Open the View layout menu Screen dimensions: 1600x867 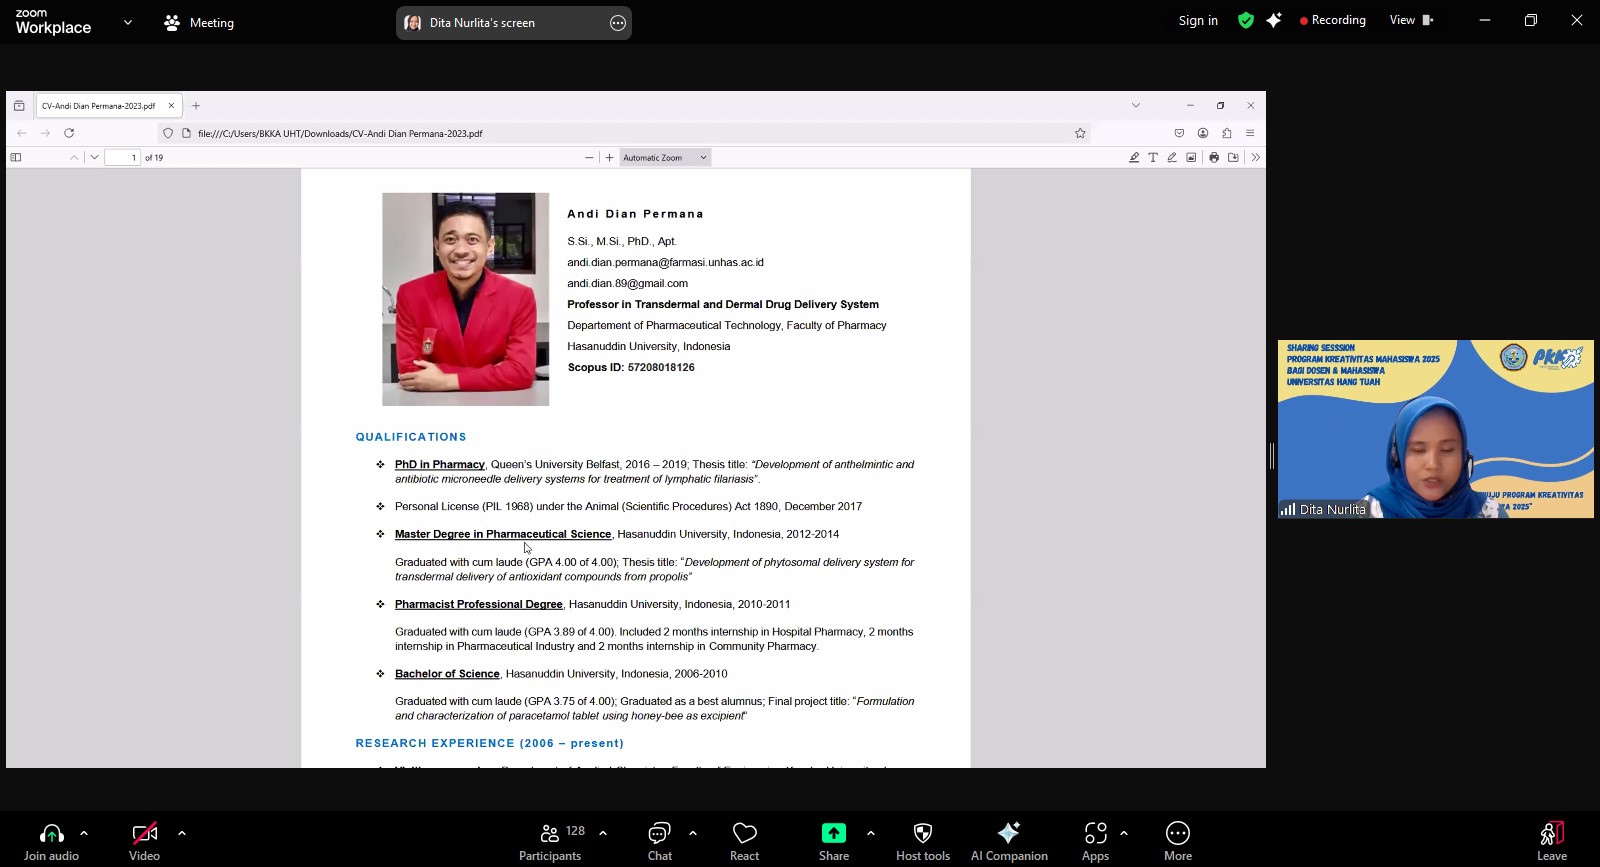(x=1410, y=20)
